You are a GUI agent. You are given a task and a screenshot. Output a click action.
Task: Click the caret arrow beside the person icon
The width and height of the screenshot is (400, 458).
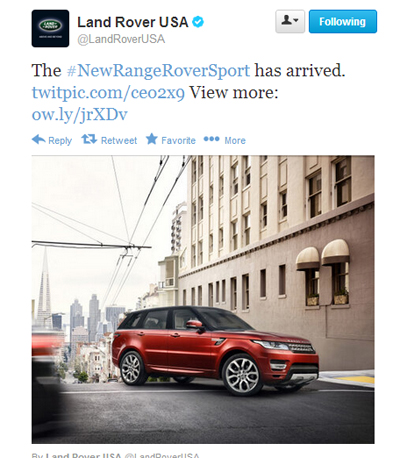point(296,21)
